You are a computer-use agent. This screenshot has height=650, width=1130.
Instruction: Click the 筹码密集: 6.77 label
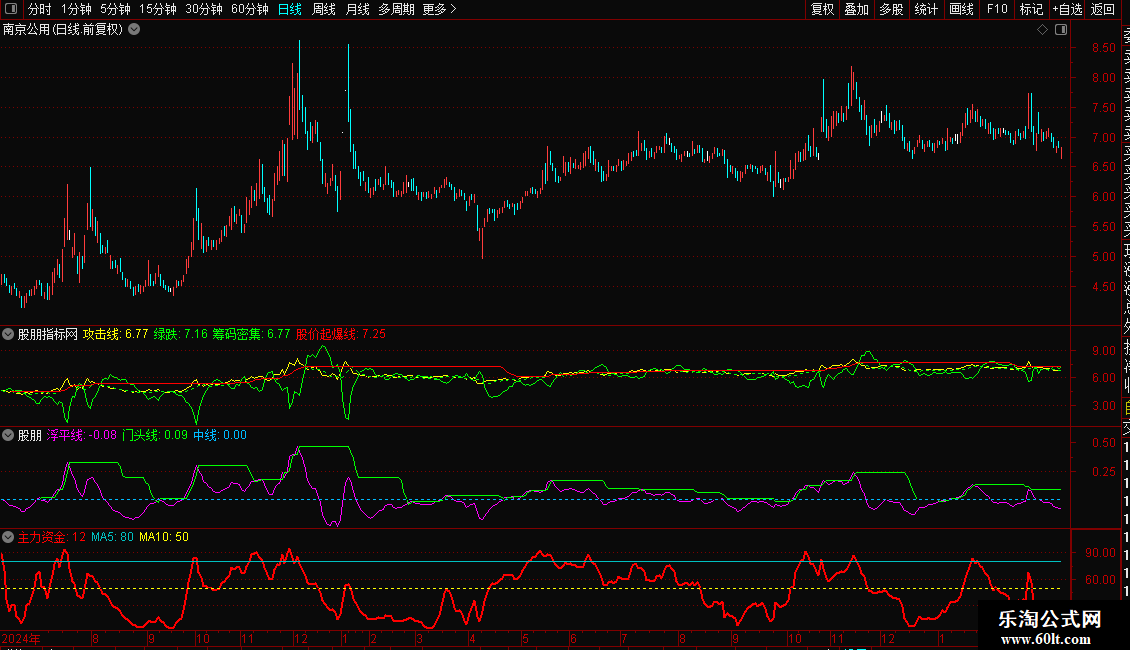pyautogui.click(x=251, y=334)
